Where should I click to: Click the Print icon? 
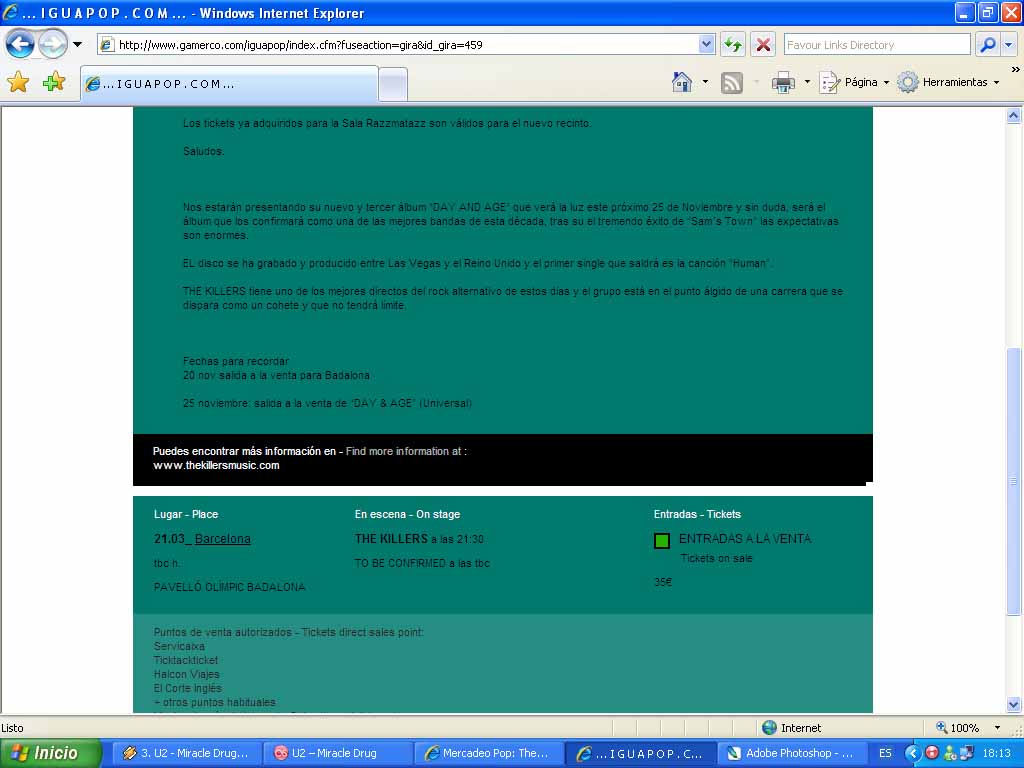(x=783, y=82)
